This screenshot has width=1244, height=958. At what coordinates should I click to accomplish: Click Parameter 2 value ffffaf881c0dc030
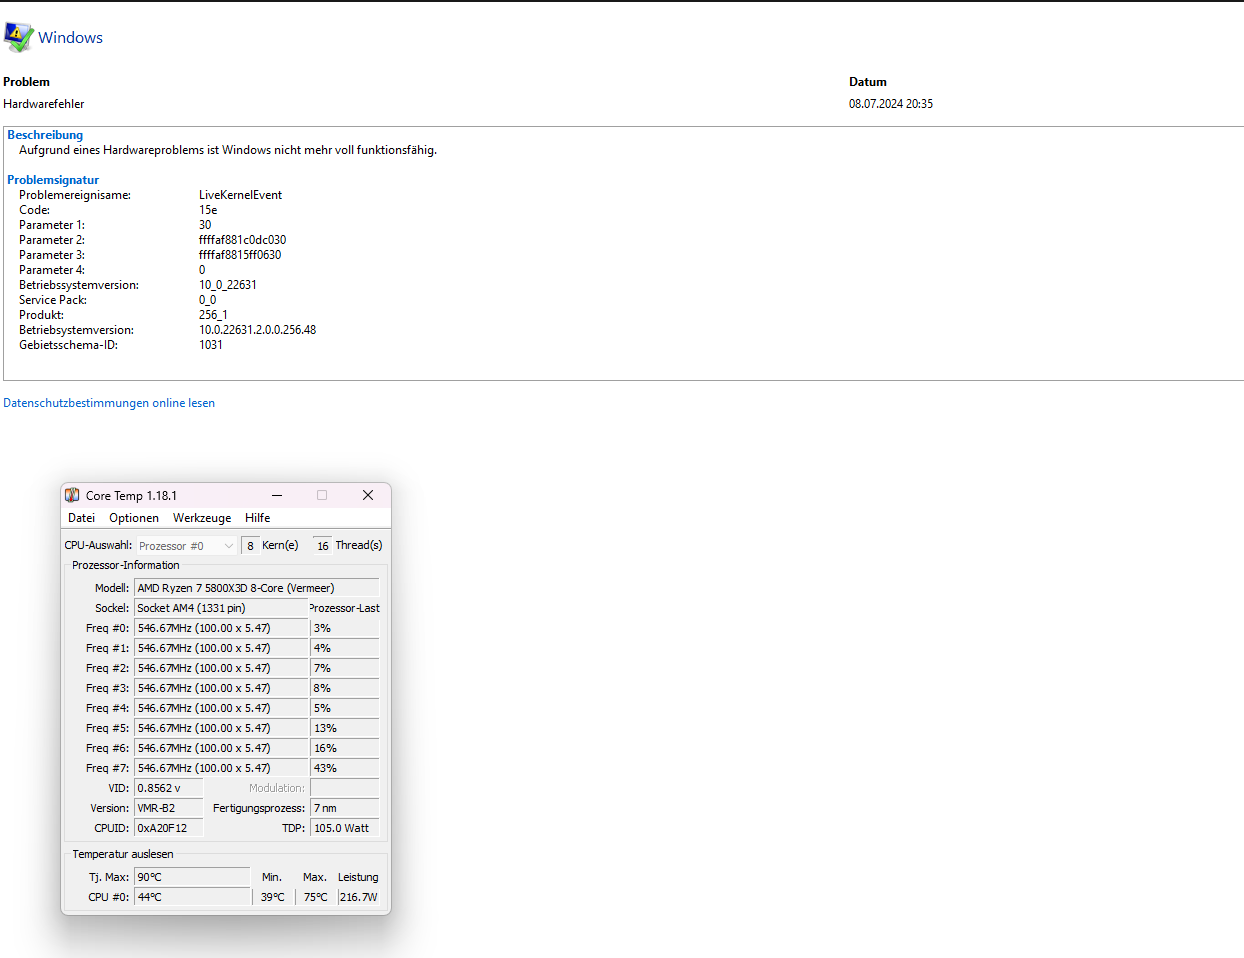pos(242,240)
